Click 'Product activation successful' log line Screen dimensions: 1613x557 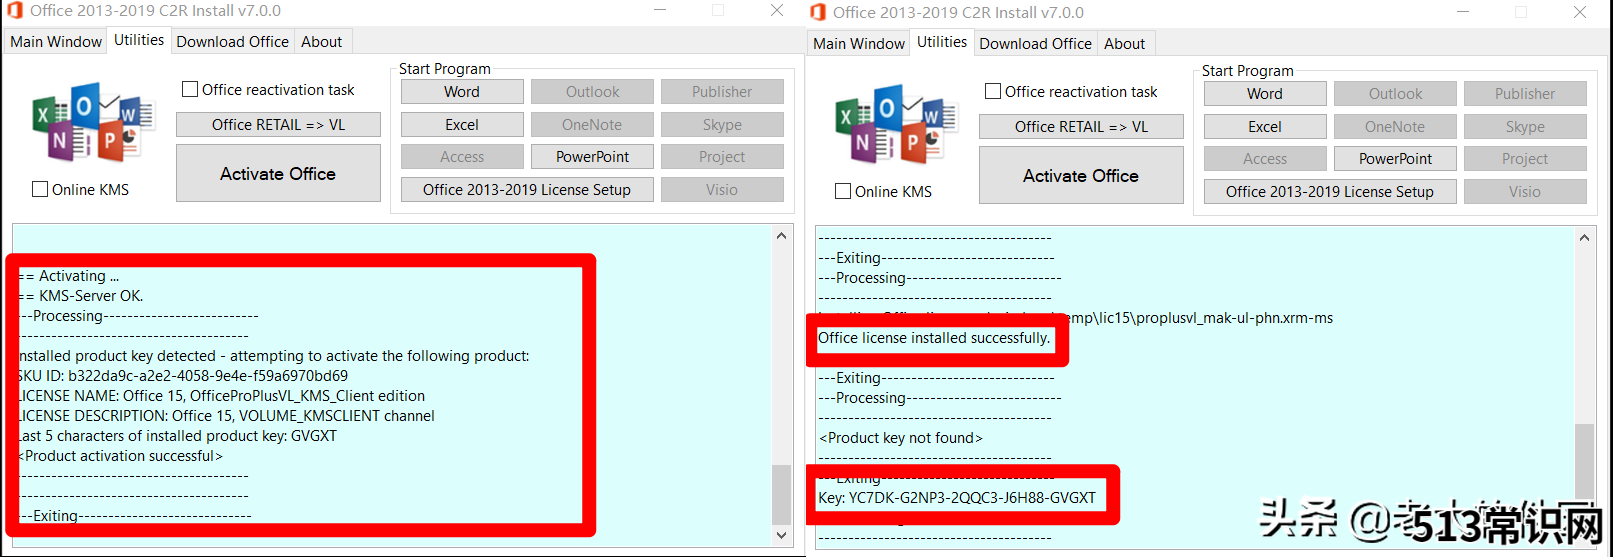click(121, 456)
